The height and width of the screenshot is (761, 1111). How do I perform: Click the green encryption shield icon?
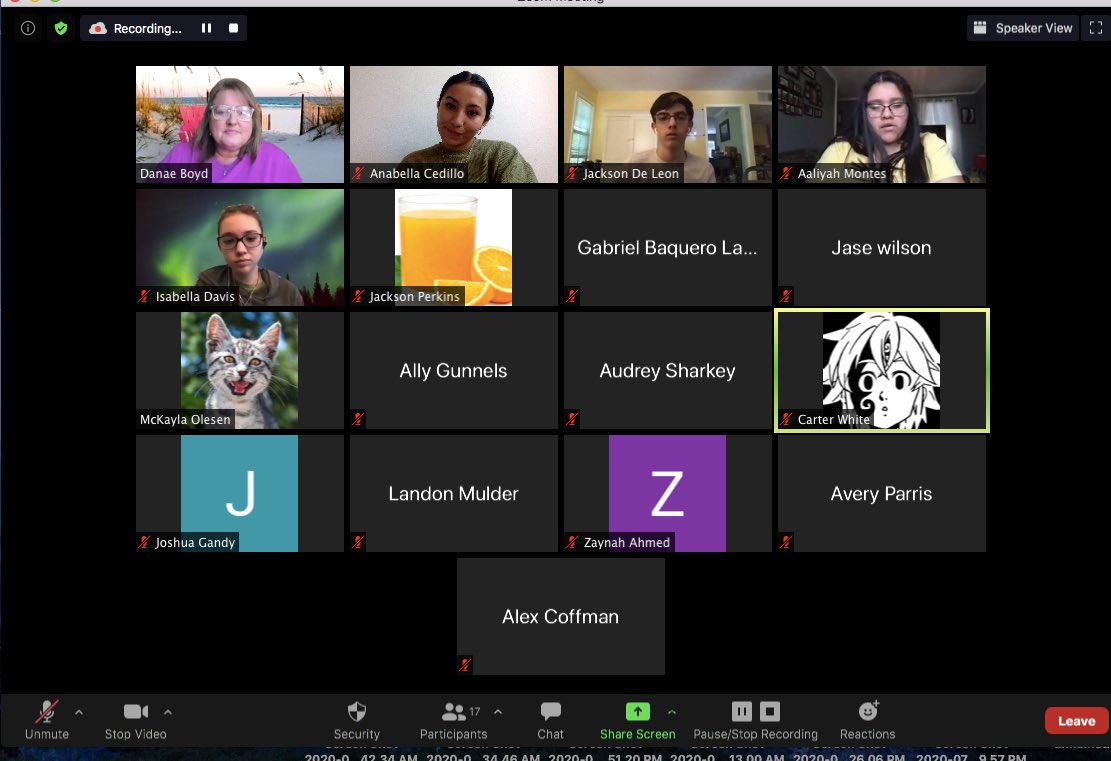(x=61, y=28)
